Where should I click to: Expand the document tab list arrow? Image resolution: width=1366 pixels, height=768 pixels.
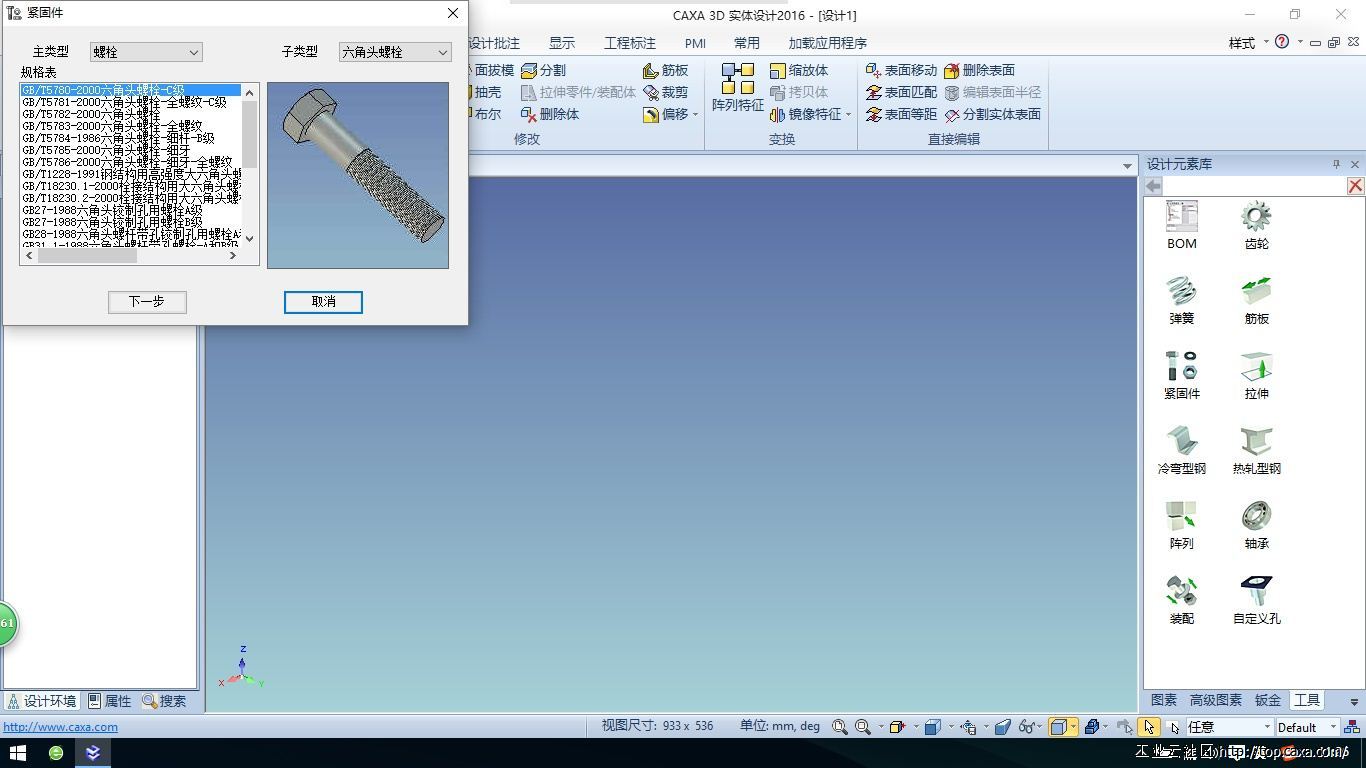pos(1127,166)
